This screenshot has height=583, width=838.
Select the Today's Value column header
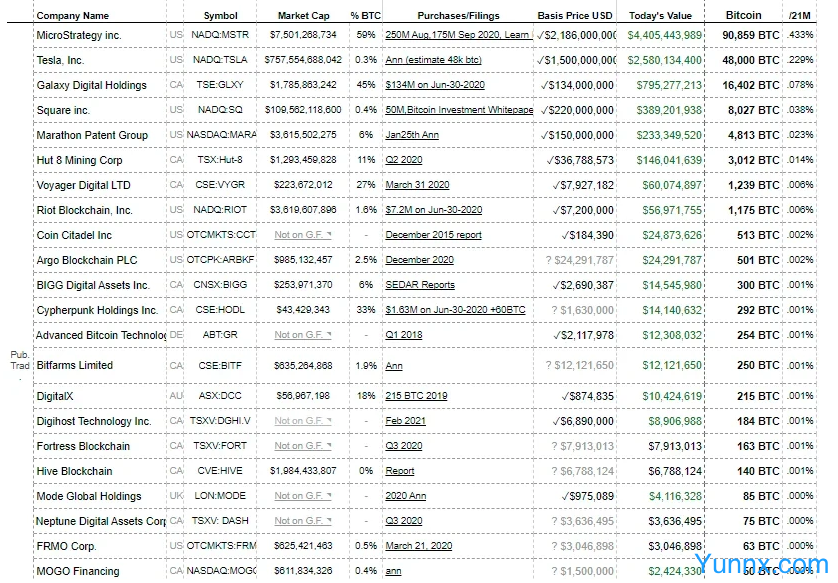tap(661, 16)
